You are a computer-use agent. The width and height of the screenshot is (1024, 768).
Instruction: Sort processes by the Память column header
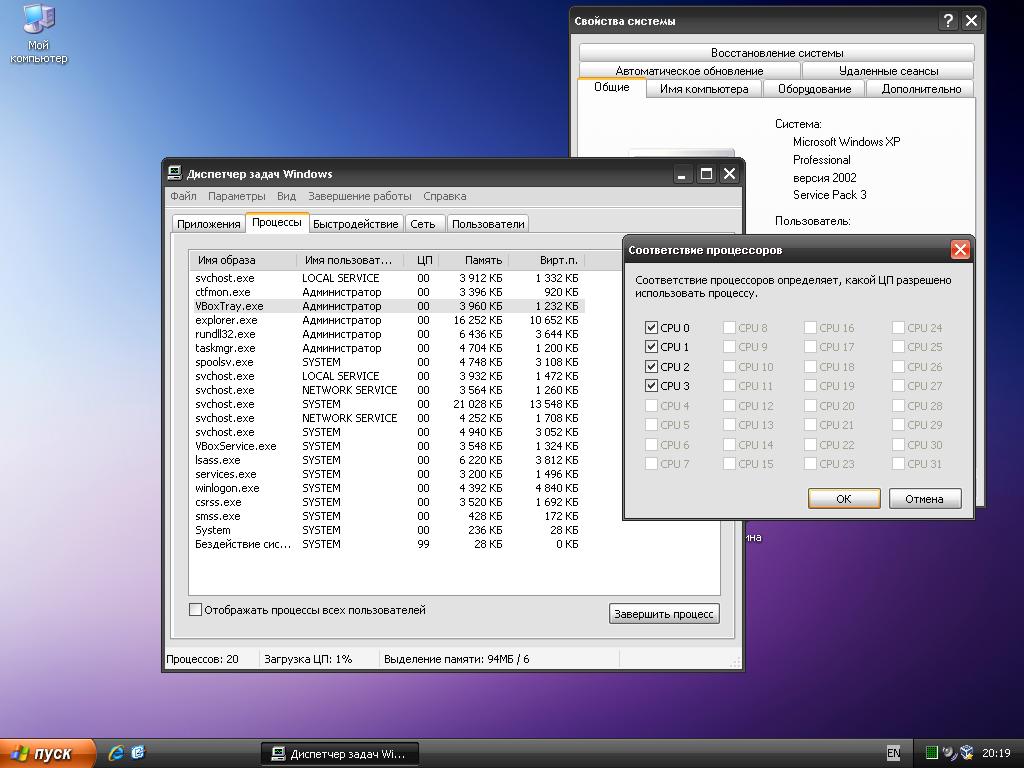(x=483, y=260)
